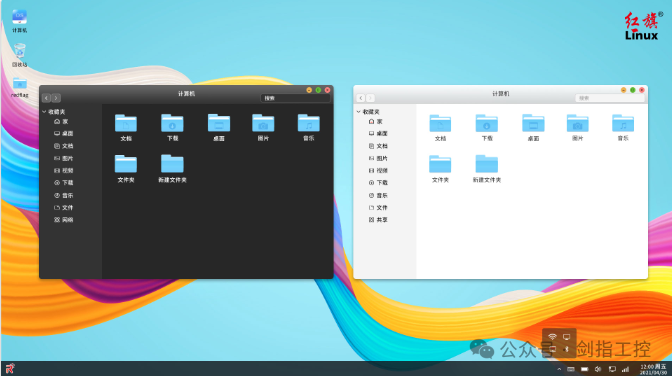The height and width of the screenshot is (376, 672).
Task: Open 桌面 folder in the dark window
Action: (x=219, y=127)
